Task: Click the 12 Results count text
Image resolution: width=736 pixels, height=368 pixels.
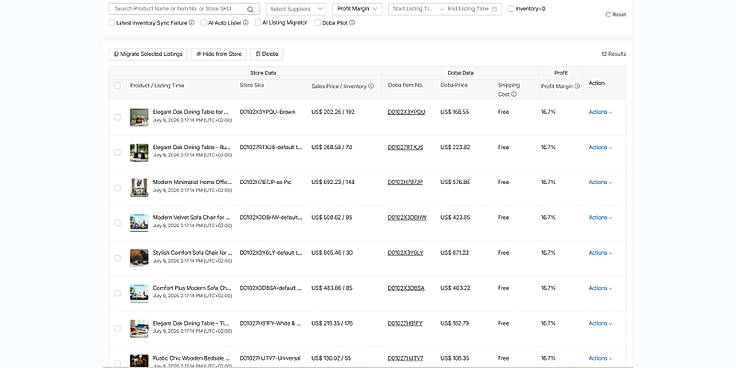Action: point(614,54)
